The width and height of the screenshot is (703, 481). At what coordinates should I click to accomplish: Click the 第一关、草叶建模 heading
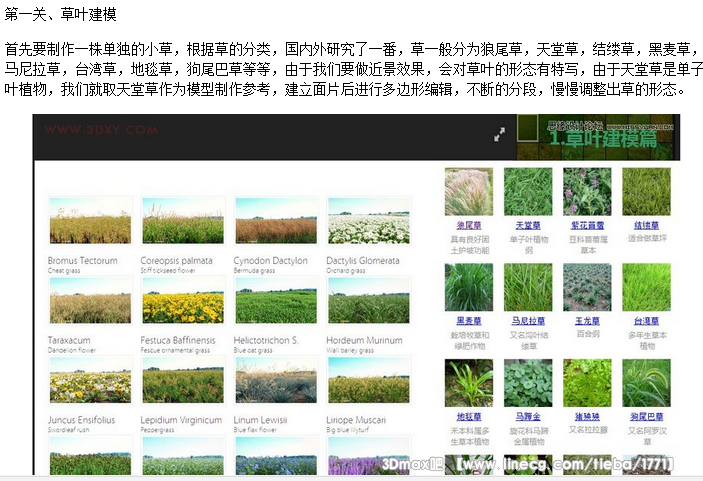click(61, 15)
